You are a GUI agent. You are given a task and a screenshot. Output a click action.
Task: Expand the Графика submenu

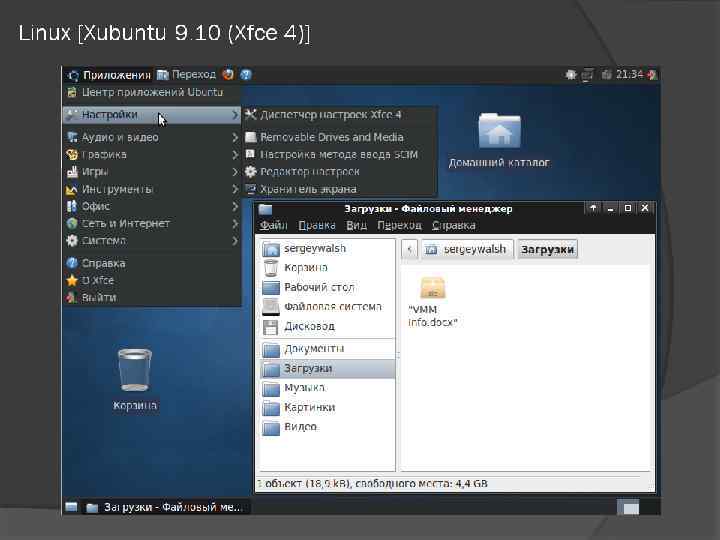(x=152, y=155)
